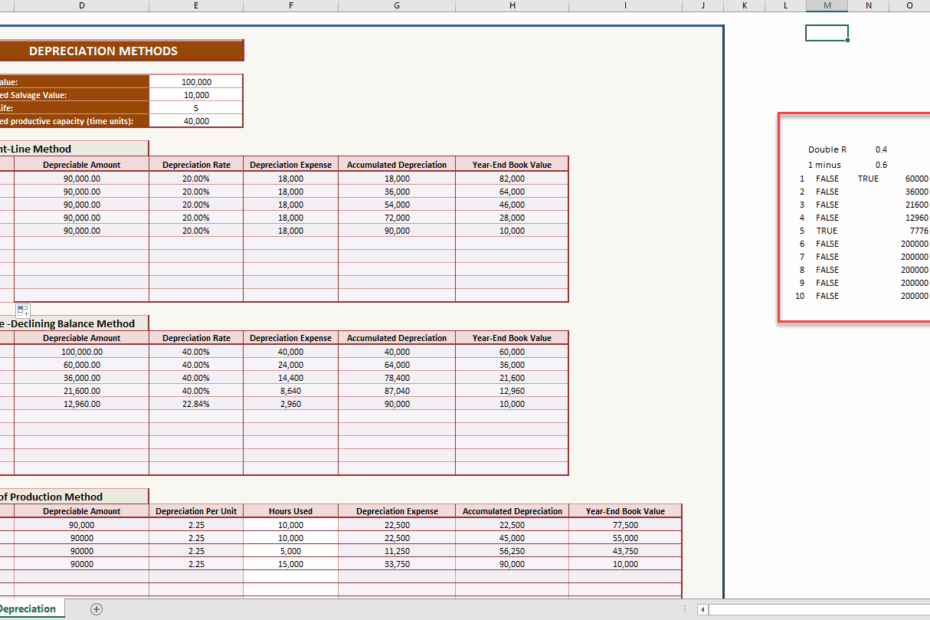Viewport: 930px width, 620px height.
Task: Click the 100,000 value cell
Action: pyautogui.click(x=196, y=82)
